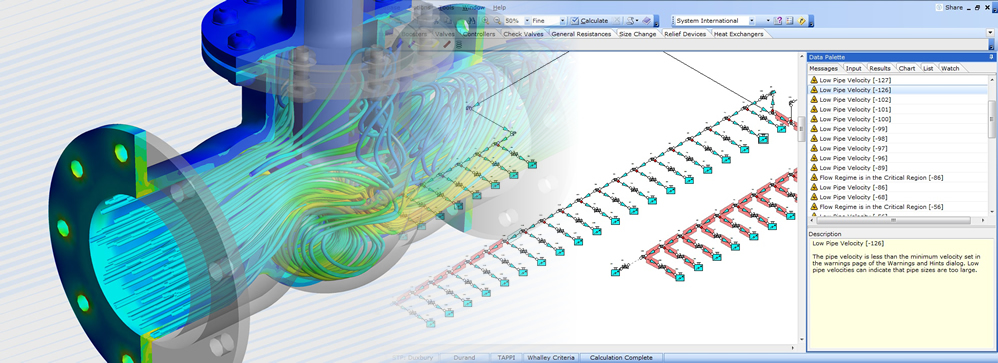The image size is (998, 363).
Task: Select the TAPPI status tab
Action: tap(507, 358)
